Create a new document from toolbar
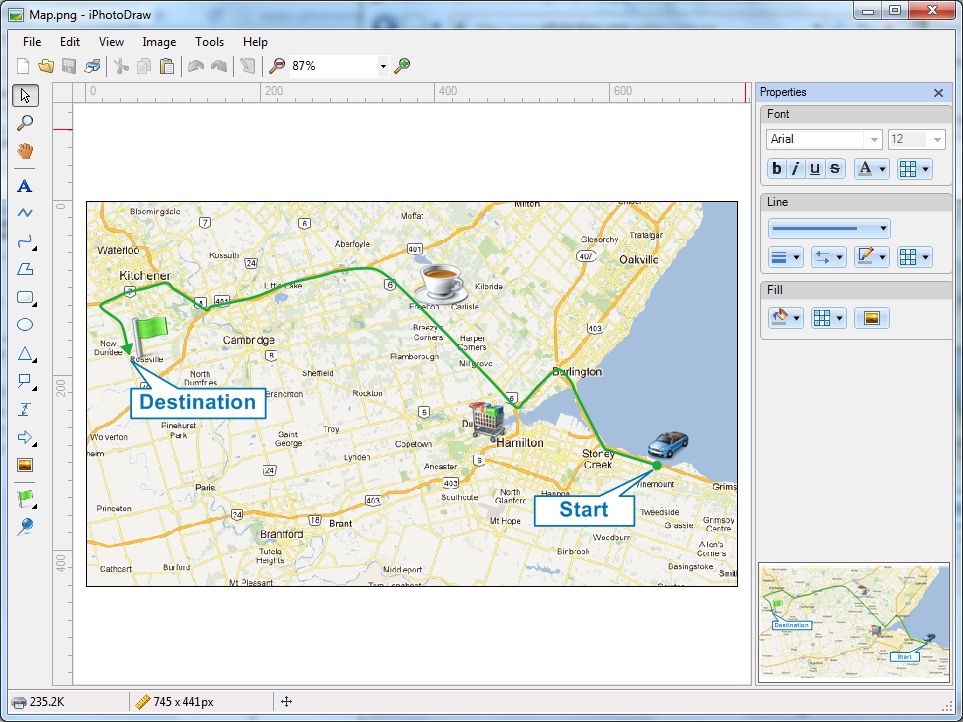The width and height of the screenshot is (963, 722). (23, 66)
